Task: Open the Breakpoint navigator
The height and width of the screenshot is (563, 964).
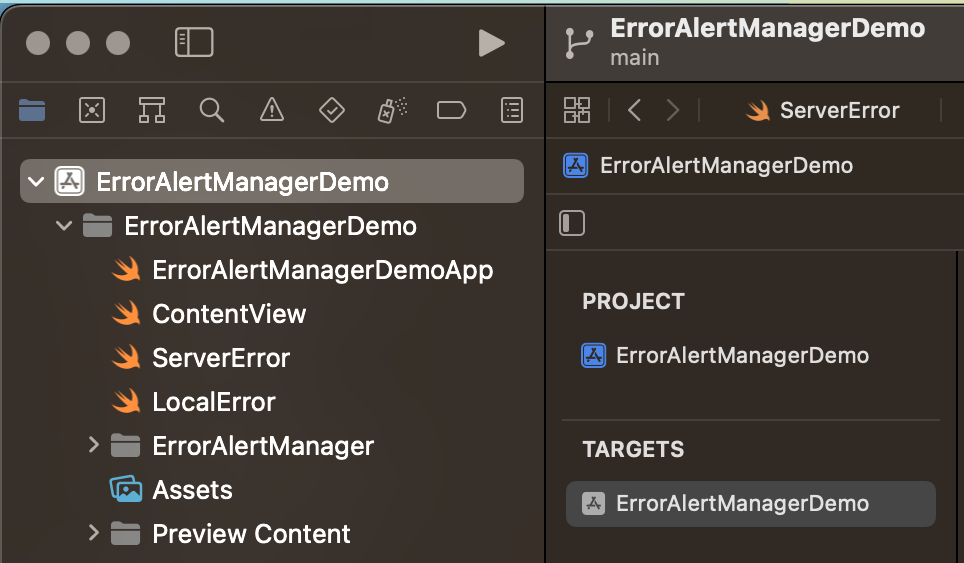Action: 452,110
